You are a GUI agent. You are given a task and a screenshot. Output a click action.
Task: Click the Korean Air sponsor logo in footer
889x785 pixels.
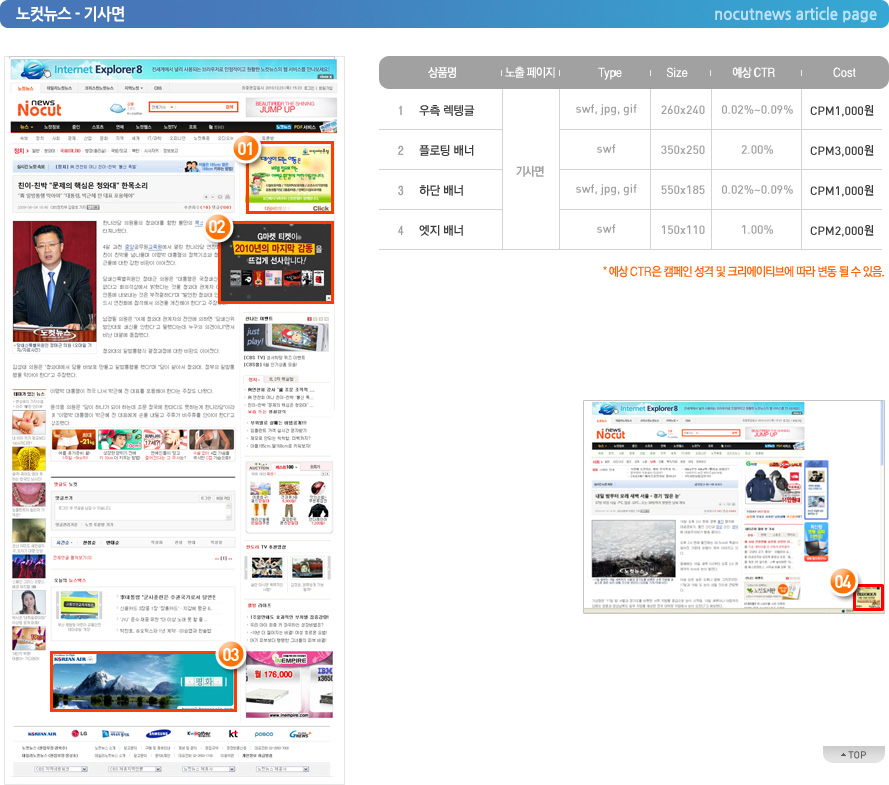43,733
